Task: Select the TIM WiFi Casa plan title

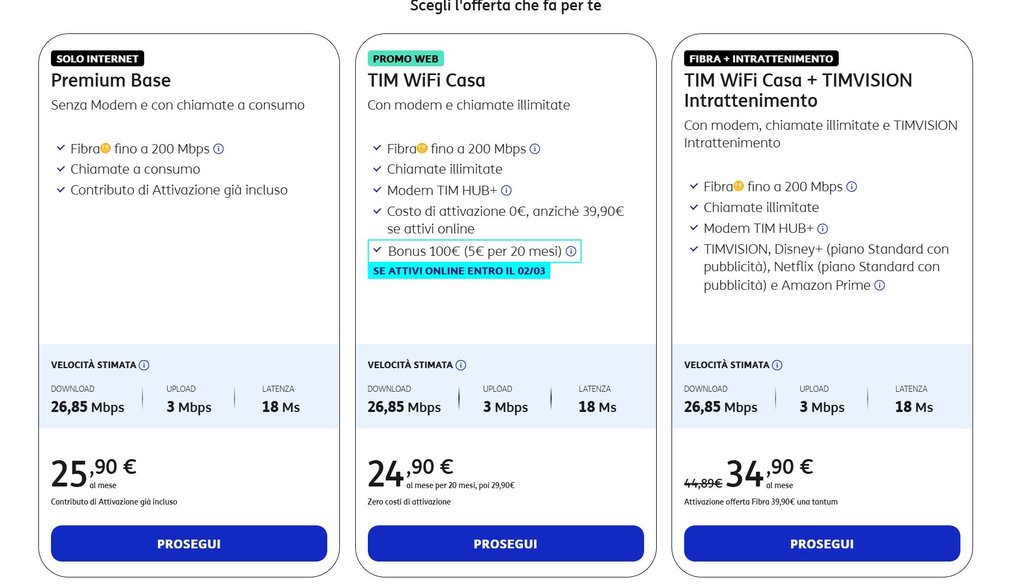Action: 426,81
